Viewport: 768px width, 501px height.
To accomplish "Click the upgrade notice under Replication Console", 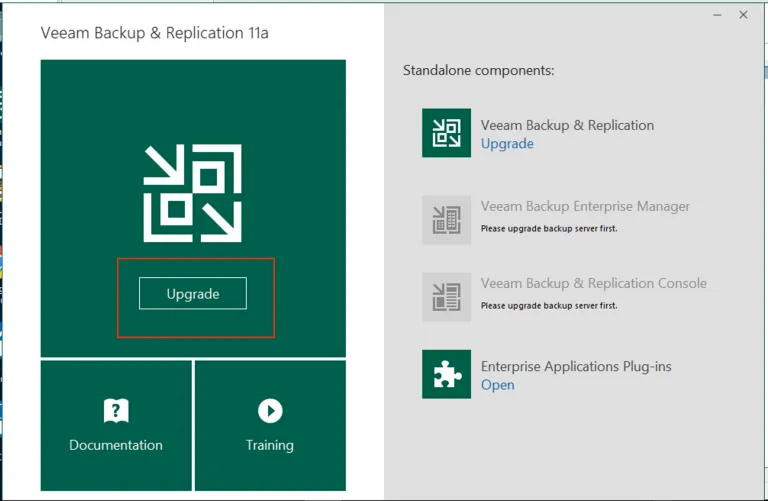I will pos(549,306).
